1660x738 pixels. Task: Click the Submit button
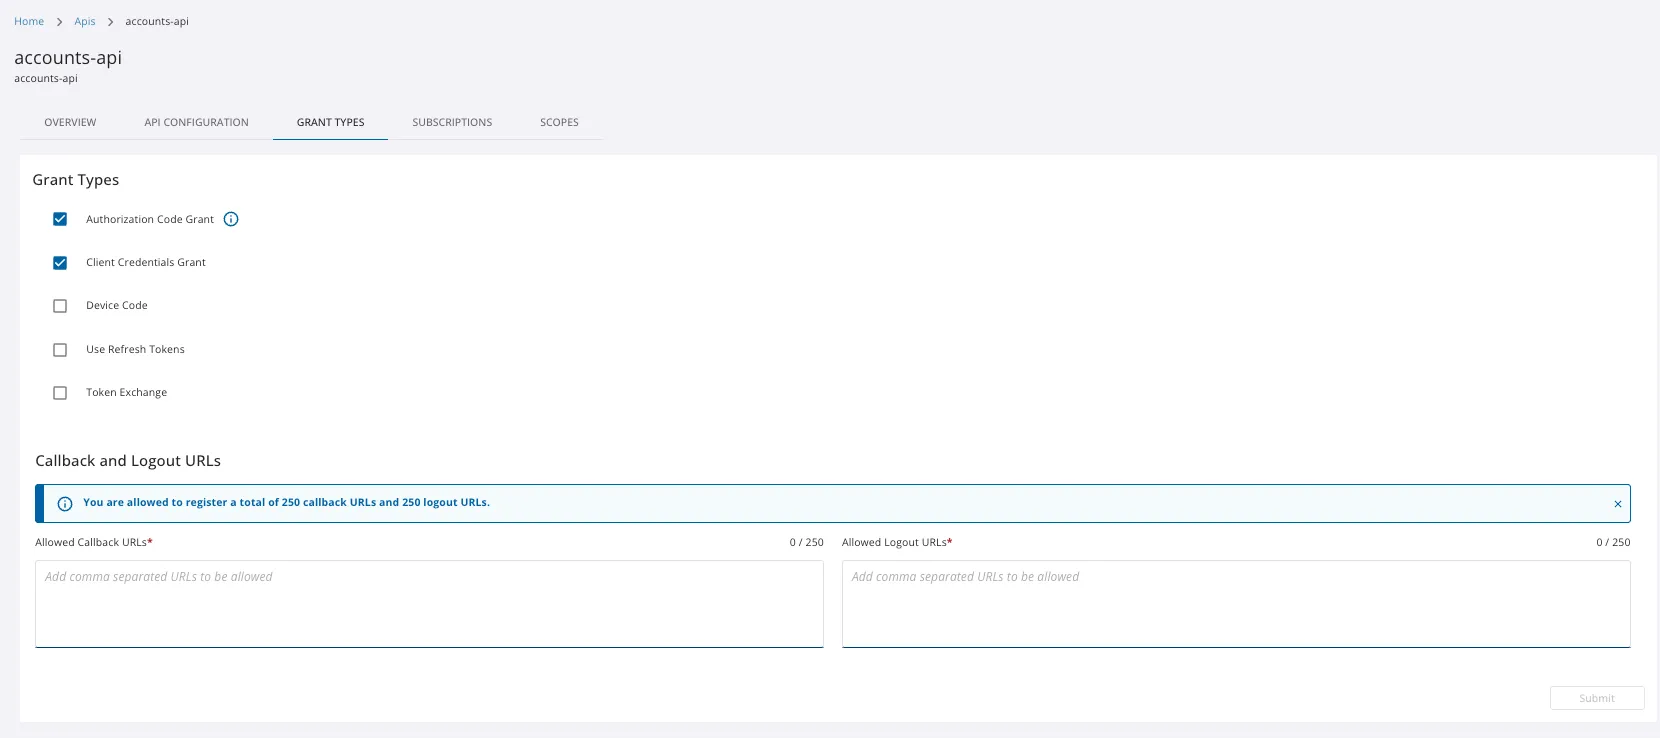(x=1597, y=698)
